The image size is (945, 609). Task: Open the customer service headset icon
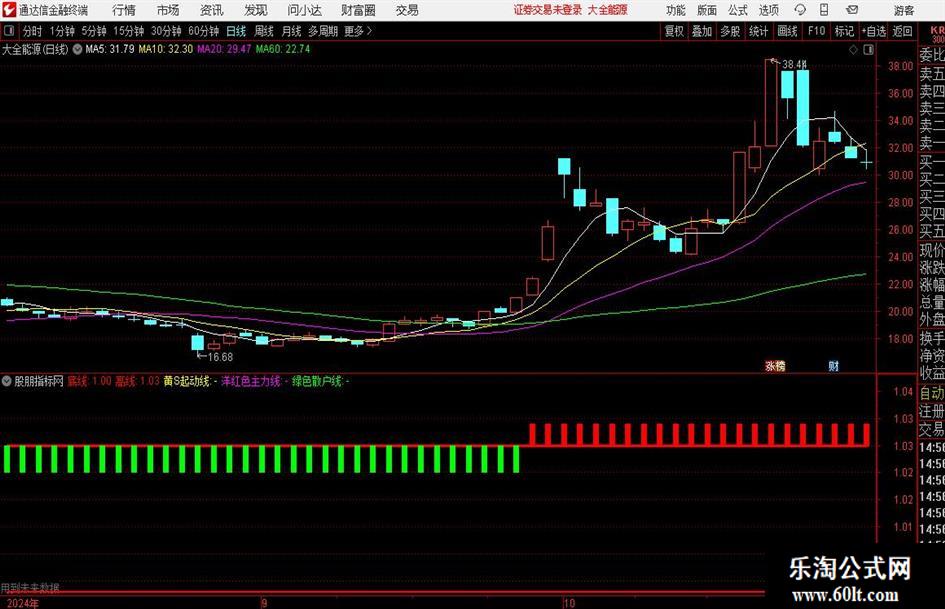click(800, 10)
